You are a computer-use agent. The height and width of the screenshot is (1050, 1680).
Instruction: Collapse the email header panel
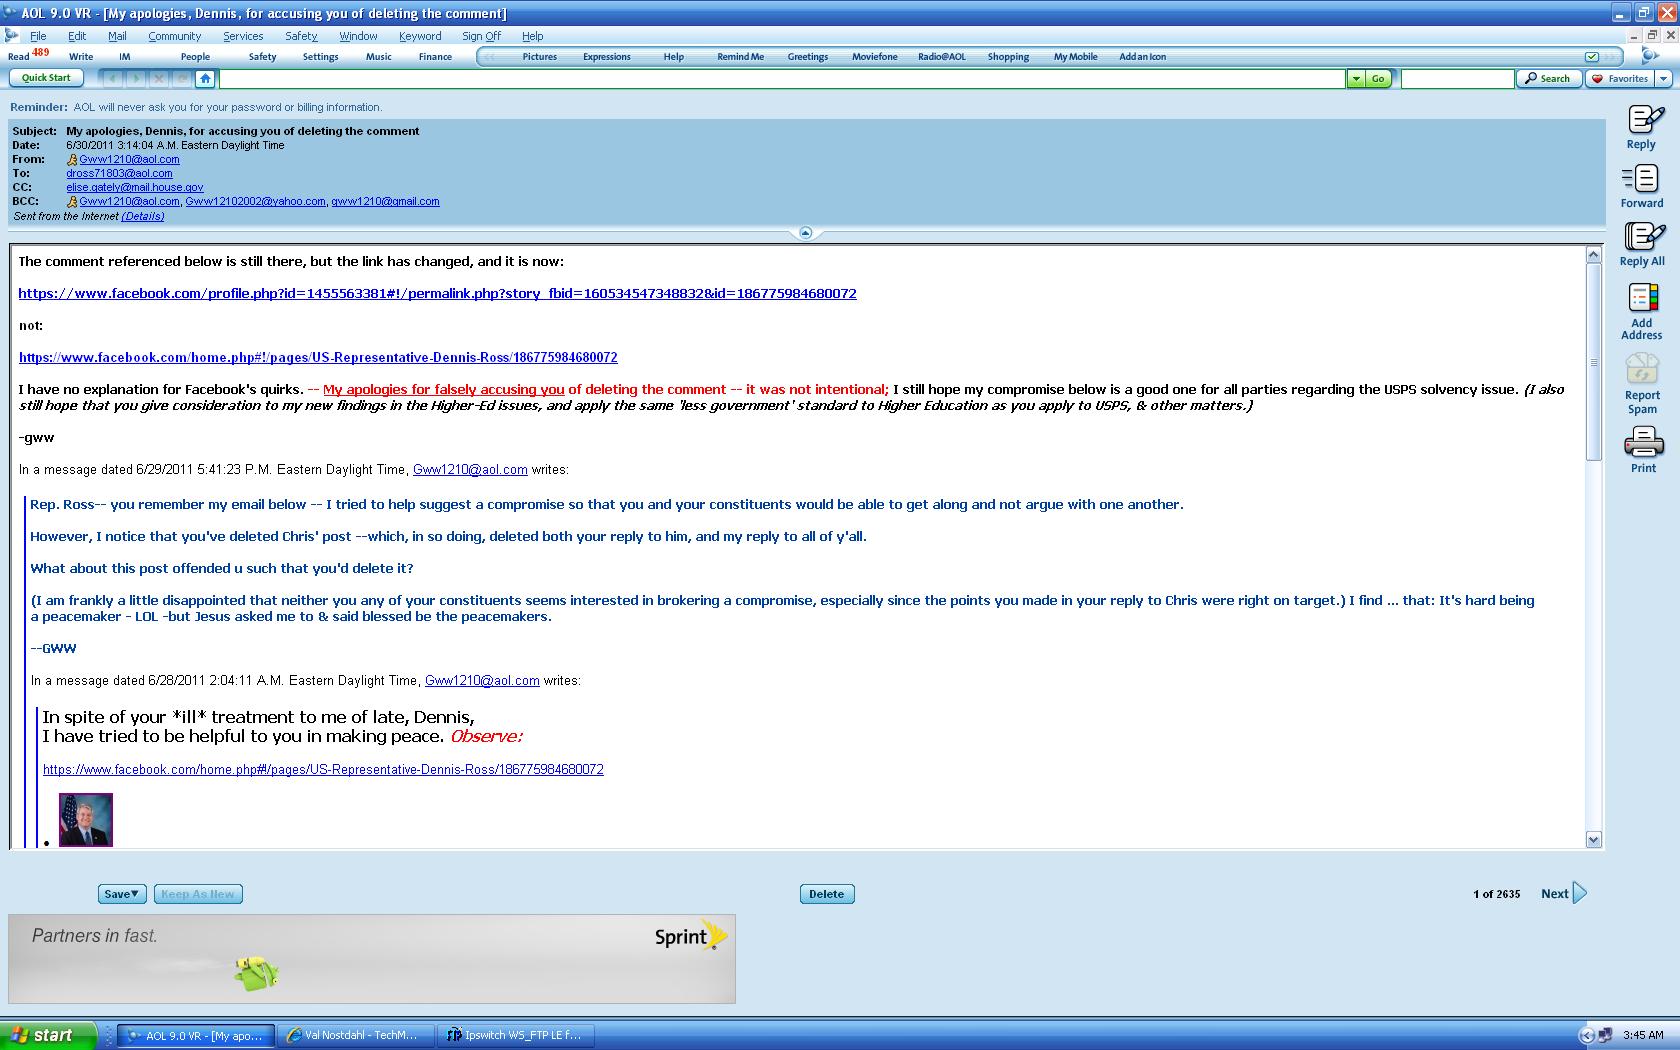(806, 233)
